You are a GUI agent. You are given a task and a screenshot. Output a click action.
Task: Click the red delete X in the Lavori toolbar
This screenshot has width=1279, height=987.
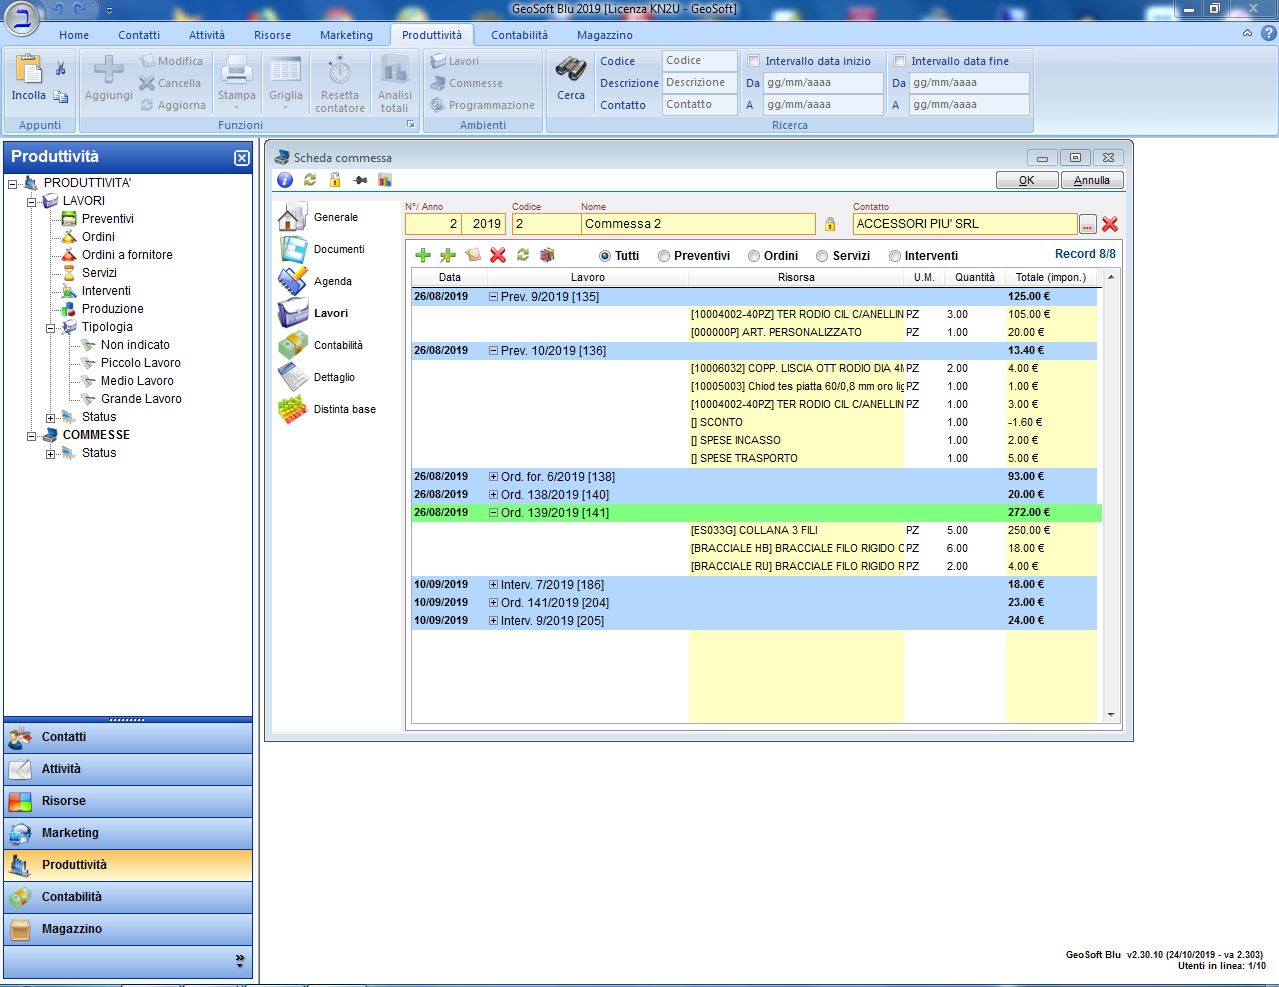point(498,255)
